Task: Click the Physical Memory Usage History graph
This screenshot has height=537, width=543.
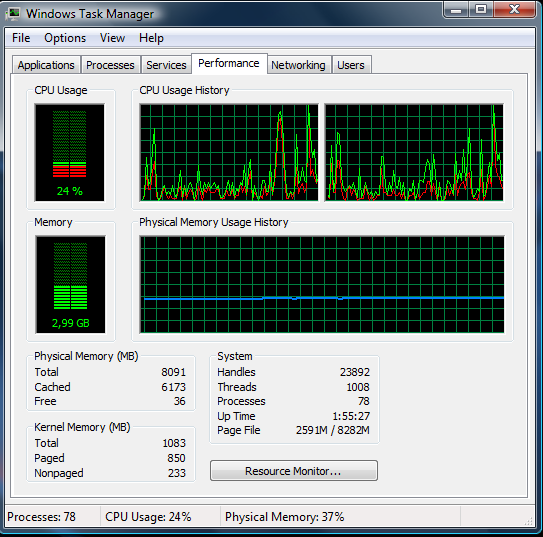Action: 322,285
